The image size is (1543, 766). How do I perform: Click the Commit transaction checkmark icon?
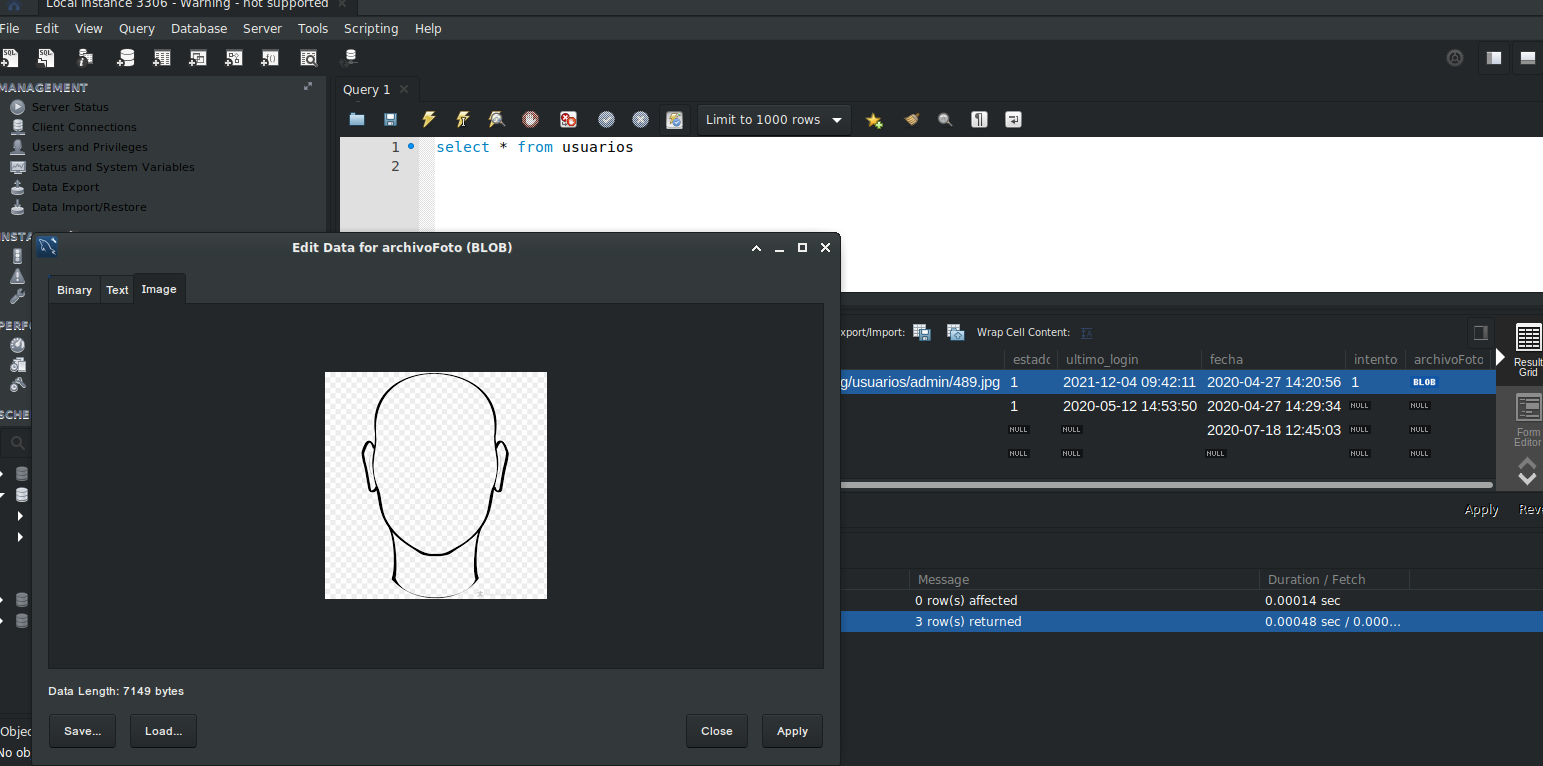pyautogui.click(x=606, y=120)
